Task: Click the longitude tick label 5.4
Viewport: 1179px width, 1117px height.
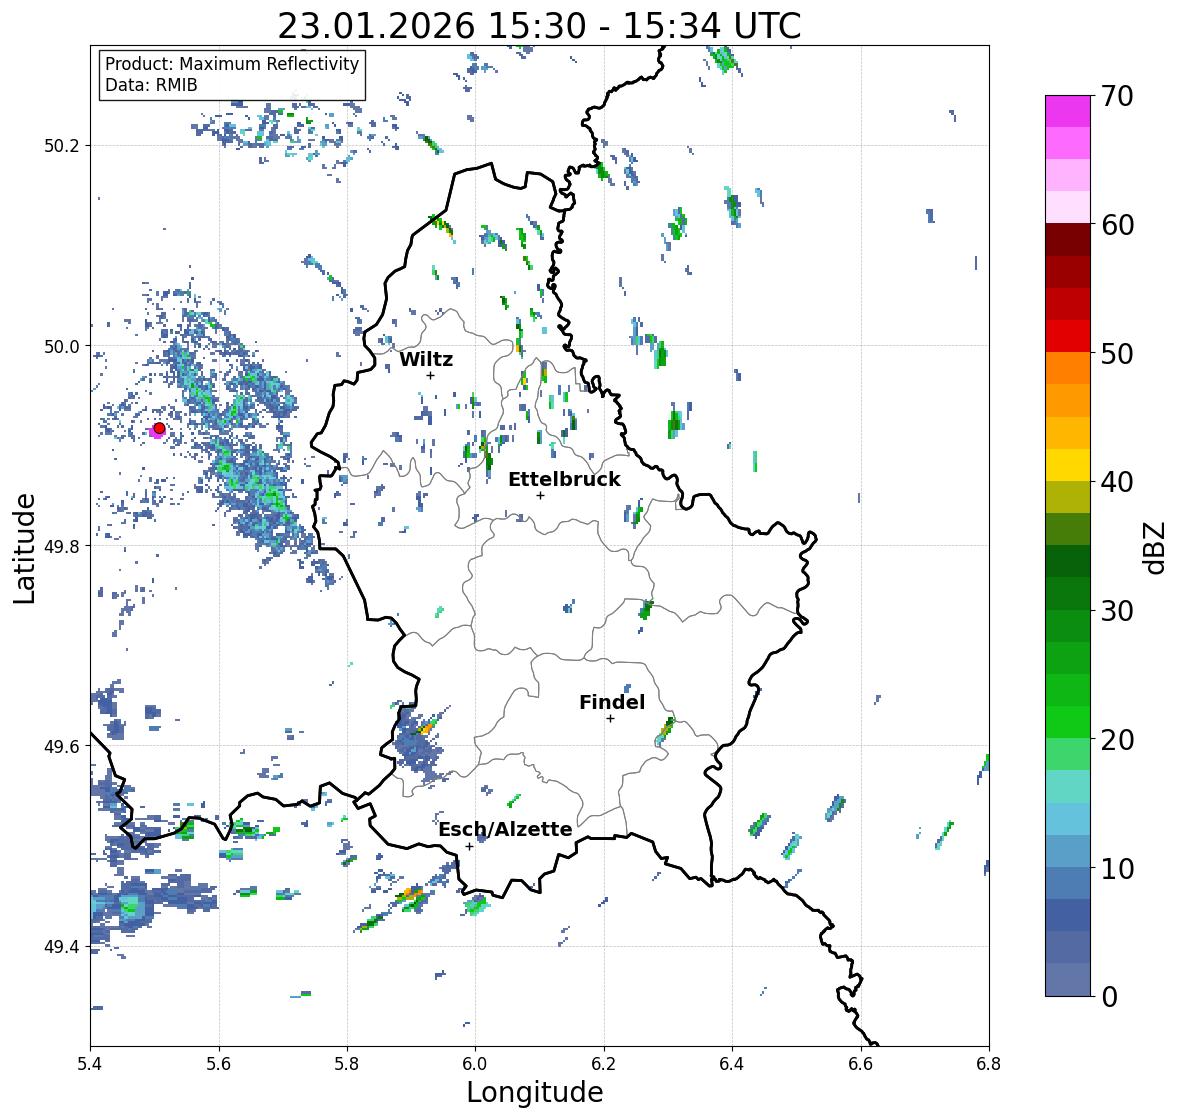Action: (90, 1064)
